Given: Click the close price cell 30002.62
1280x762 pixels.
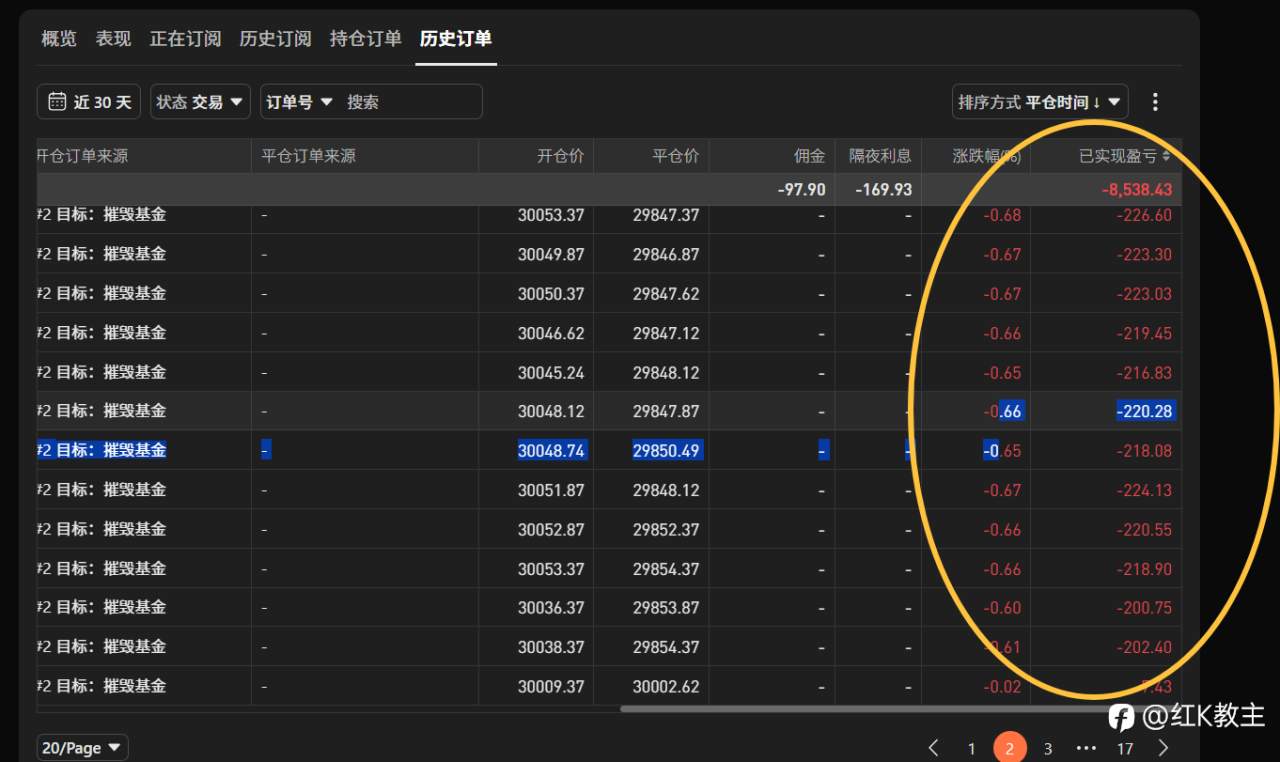Looking at the screenshot, I should [x=666, y=686].
